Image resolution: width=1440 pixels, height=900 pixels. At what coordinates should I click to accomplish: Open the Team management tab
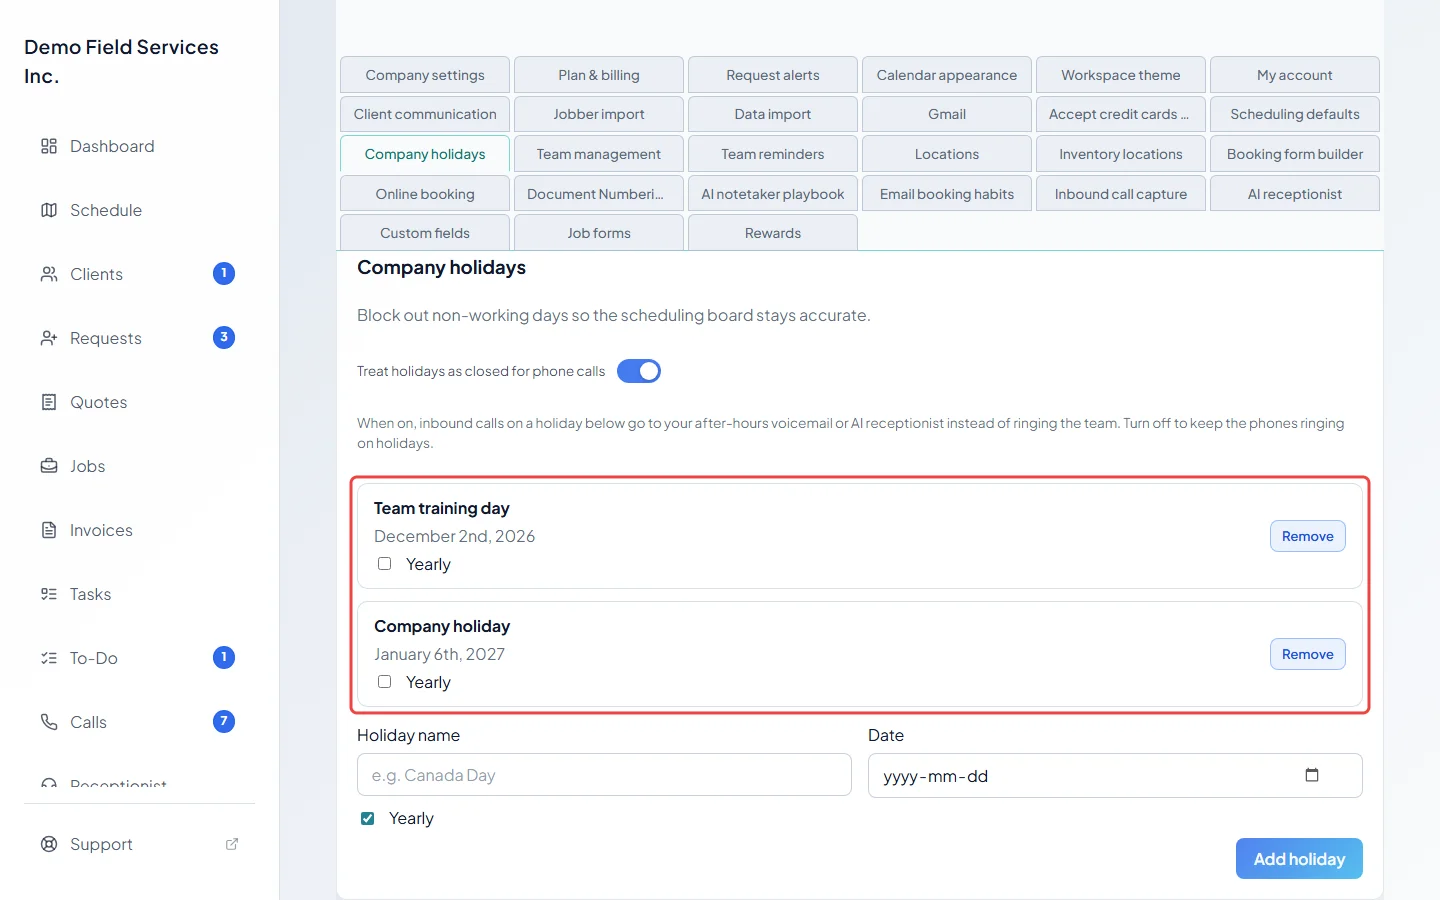coord(599,154)
